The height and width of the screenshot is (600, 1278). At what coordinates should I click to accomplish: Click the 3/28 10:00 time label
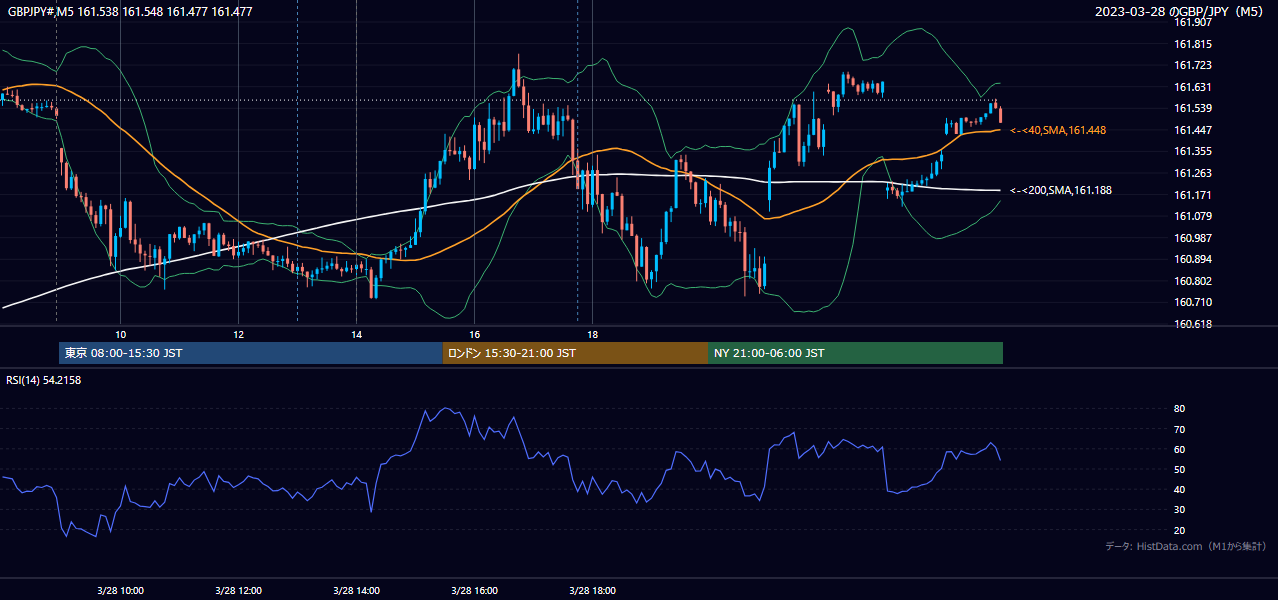click(x=120, y=591)
